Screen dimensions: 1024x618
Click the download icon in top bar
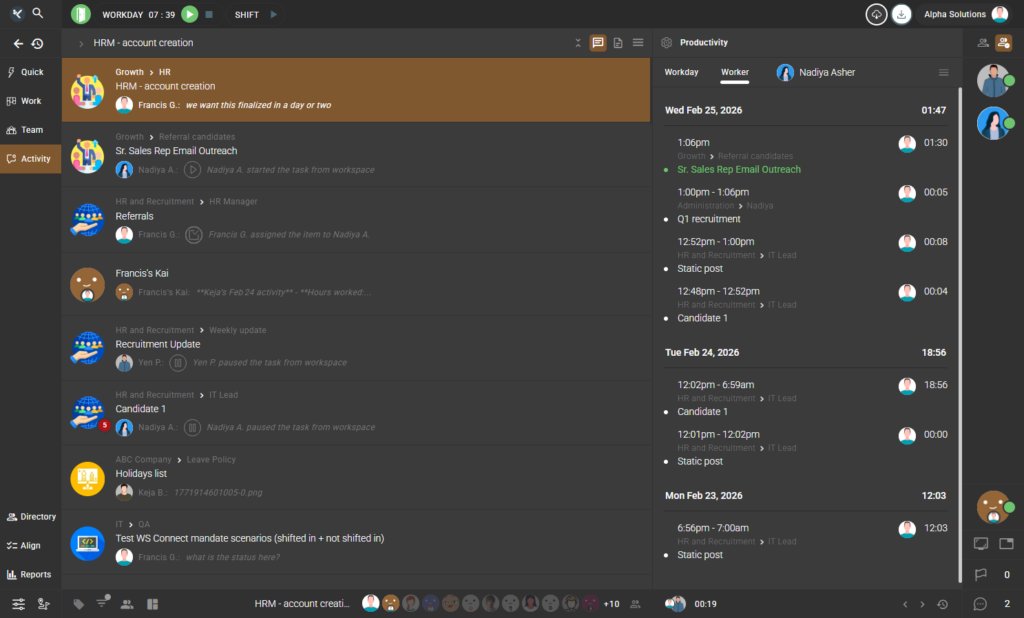(901, 14)
